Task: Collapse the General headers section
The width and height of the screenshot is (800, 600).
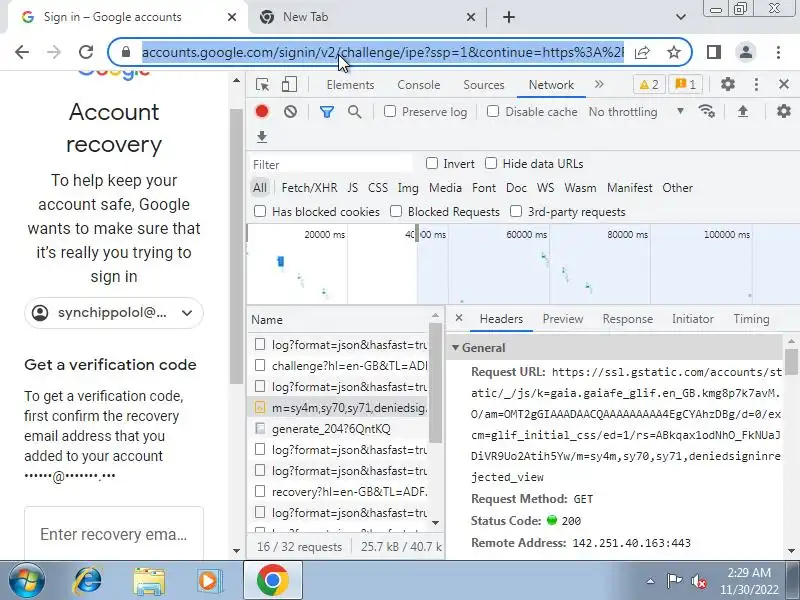Action: coord(455,348)
